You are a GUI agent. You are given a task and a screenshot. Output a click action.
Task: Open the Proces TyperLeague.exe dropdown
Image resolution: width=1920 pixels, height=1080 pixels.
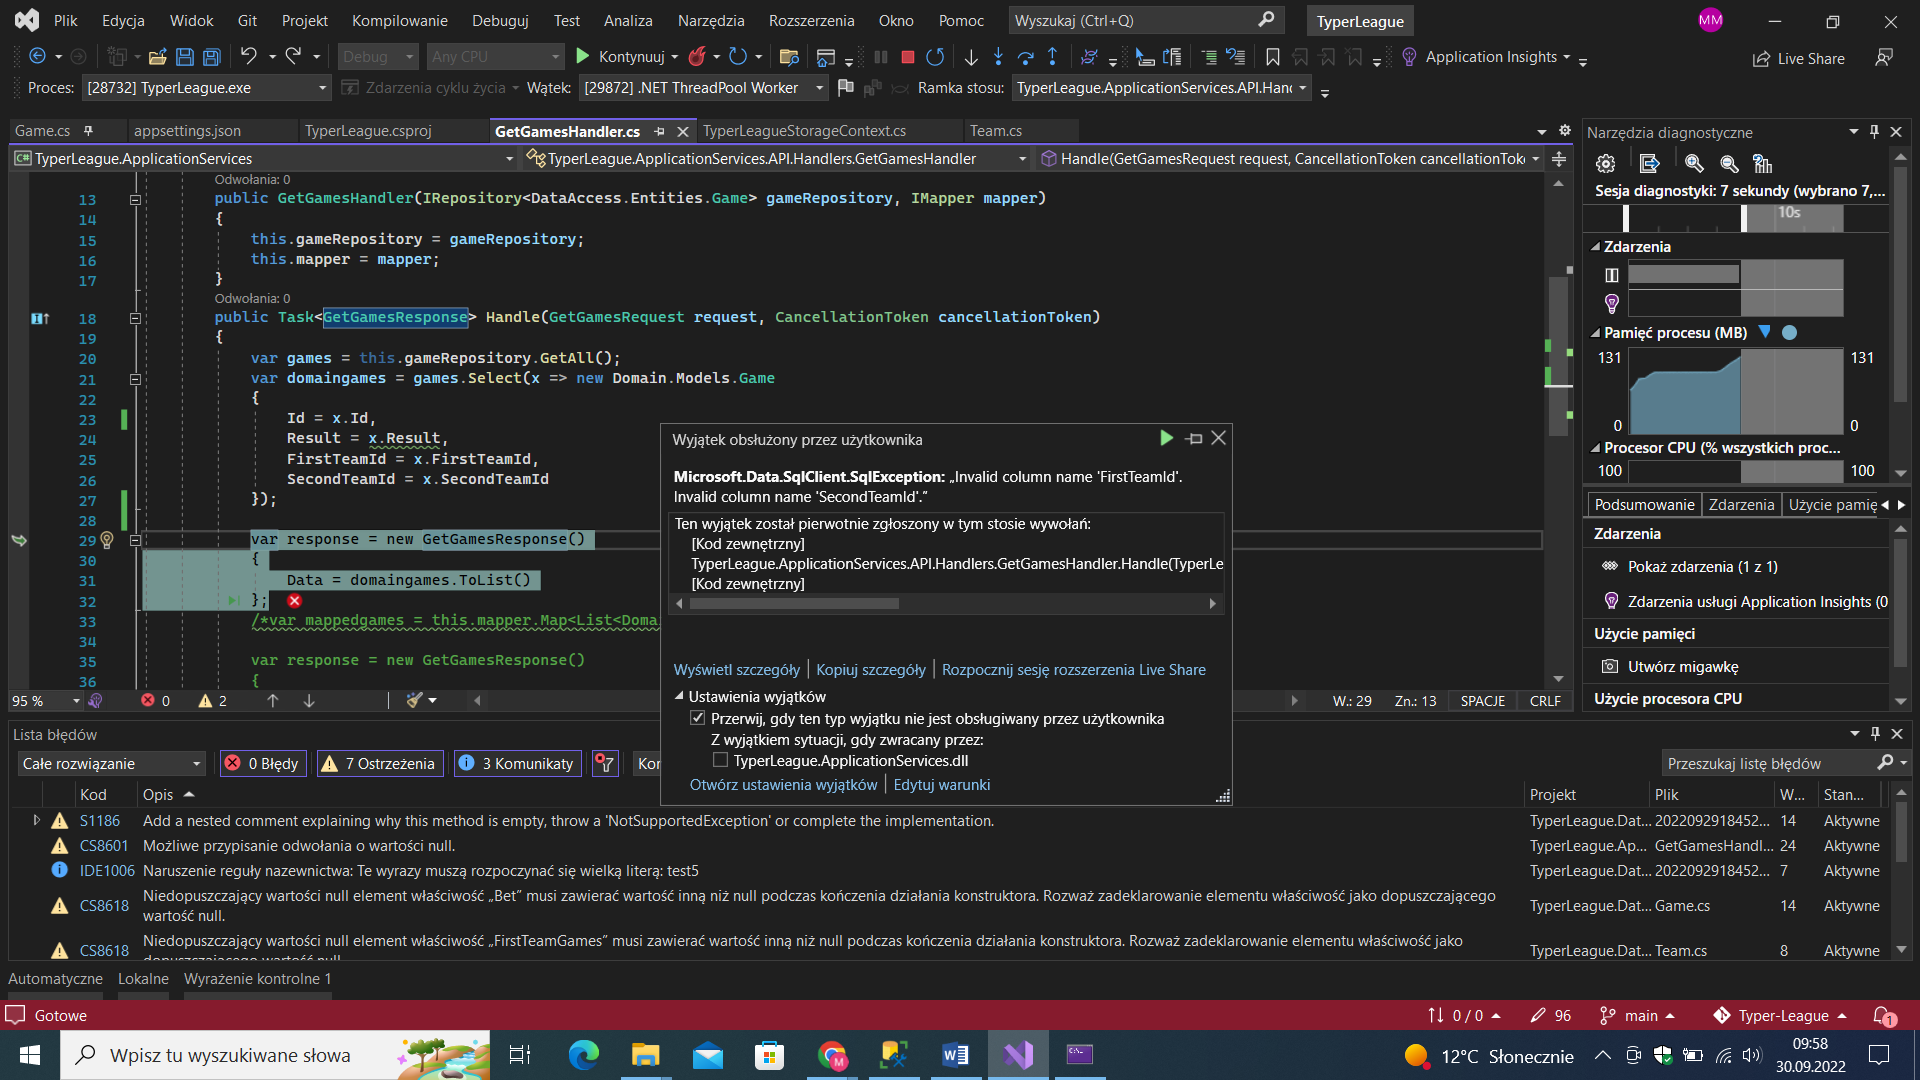click(x=207, y=88)
